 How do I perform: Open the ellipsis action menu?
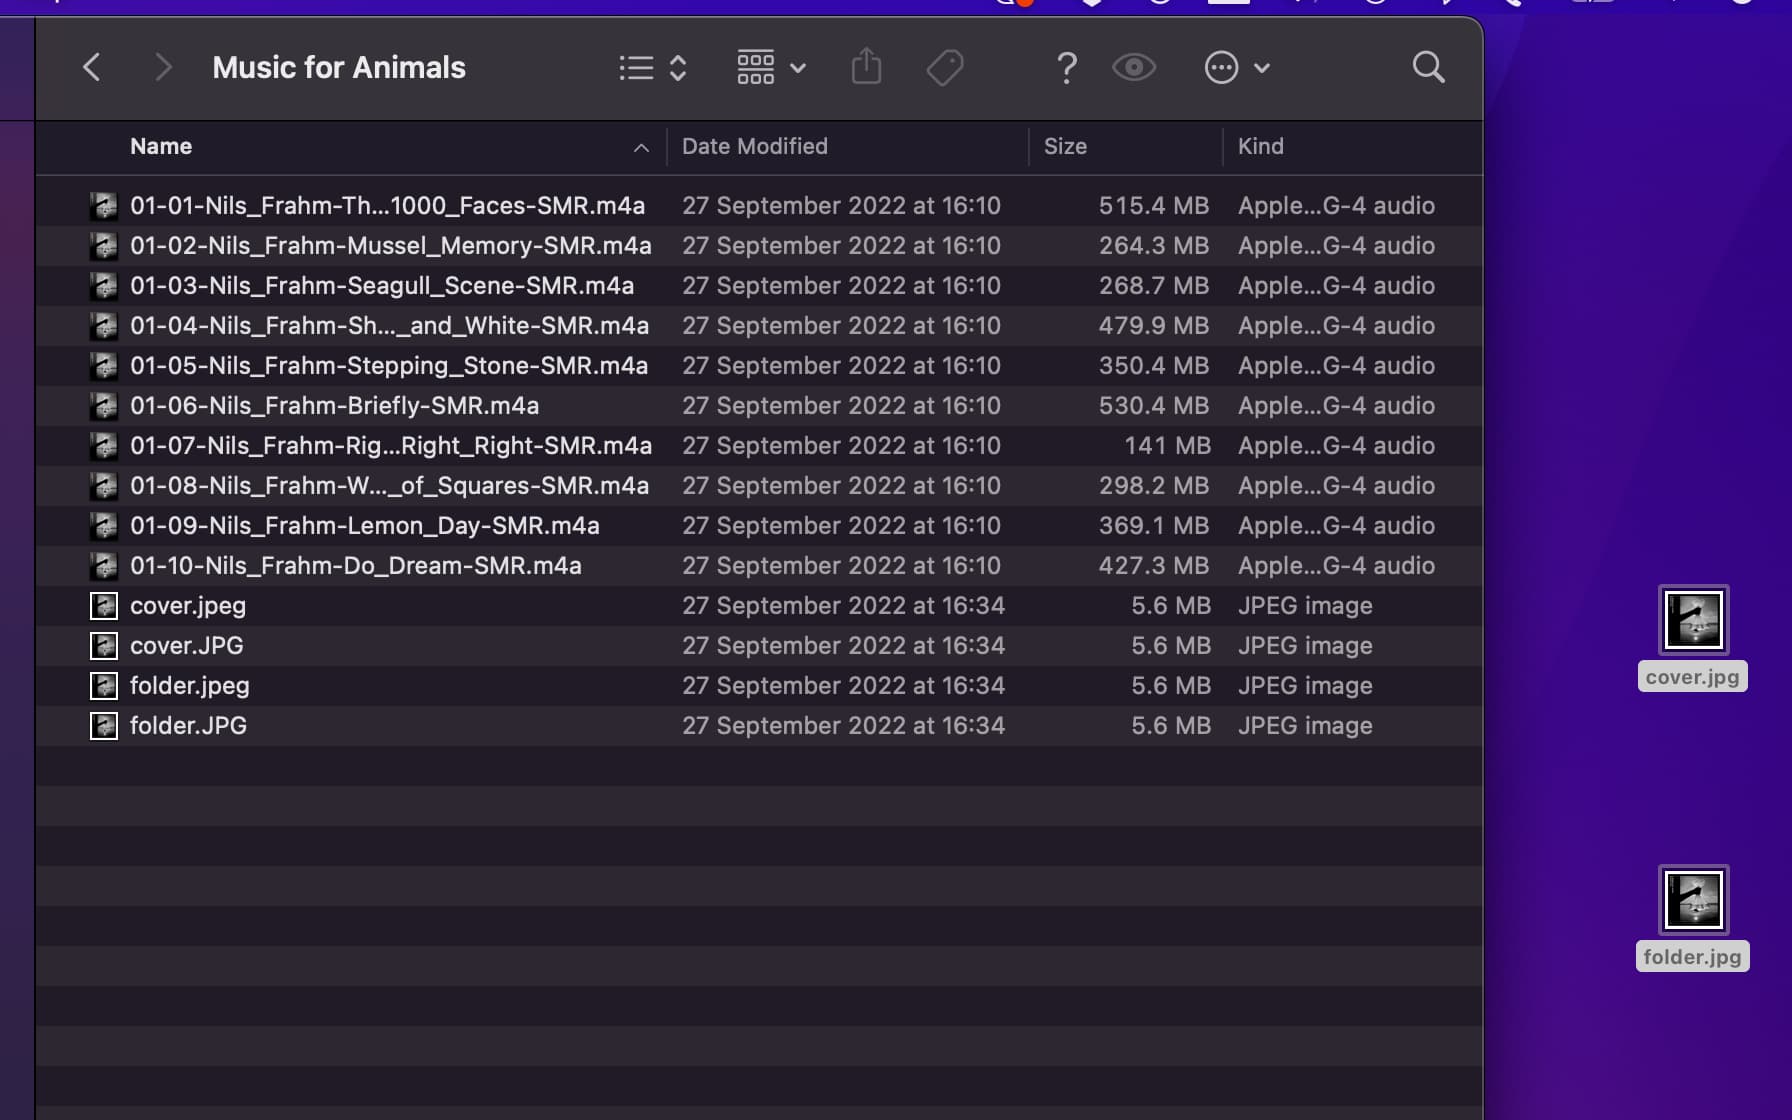[1236, 68]
